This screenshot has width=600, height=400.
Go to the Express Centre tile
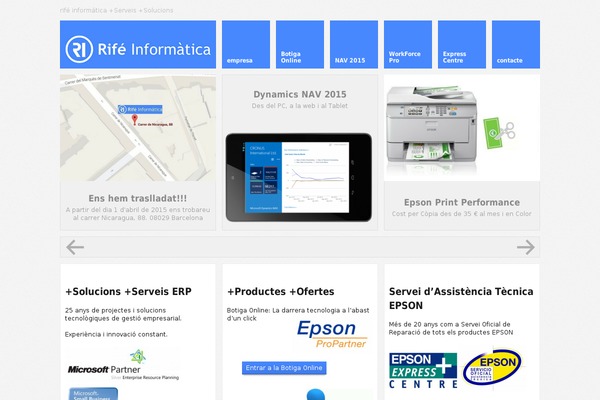(461, 44)
